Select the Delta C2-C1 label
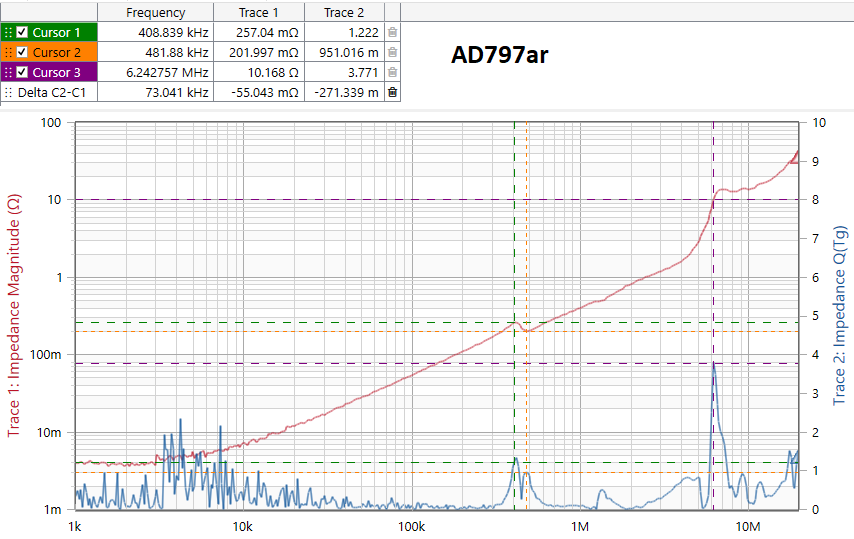This screenshot has width=854, height=539. tap(52, 93)
